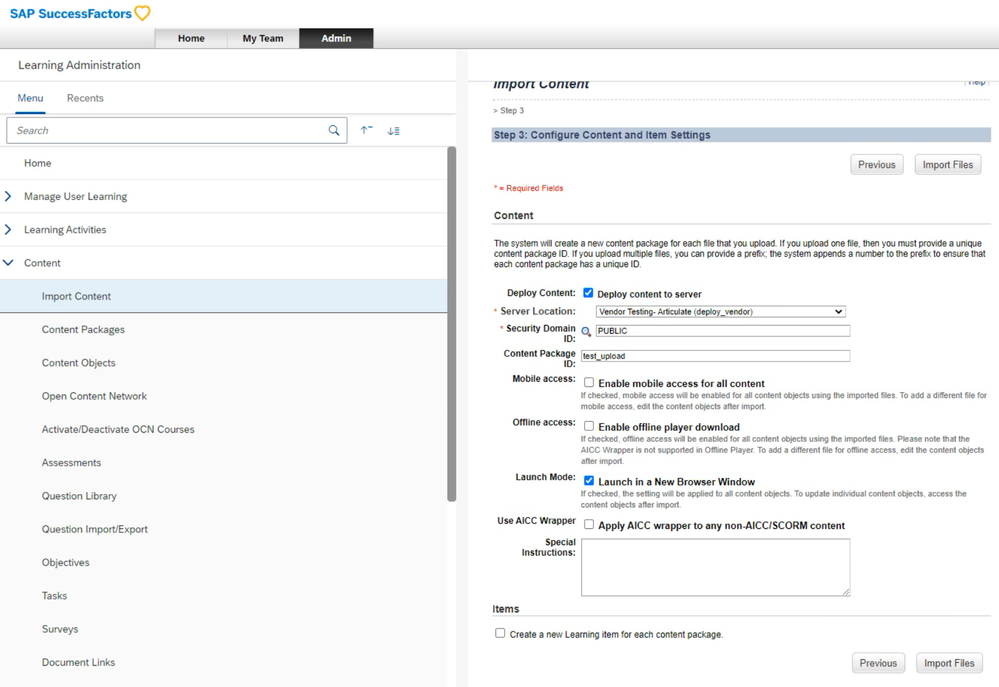
Task: Toggle Launch in a New Browser Window
Action: 589,481
